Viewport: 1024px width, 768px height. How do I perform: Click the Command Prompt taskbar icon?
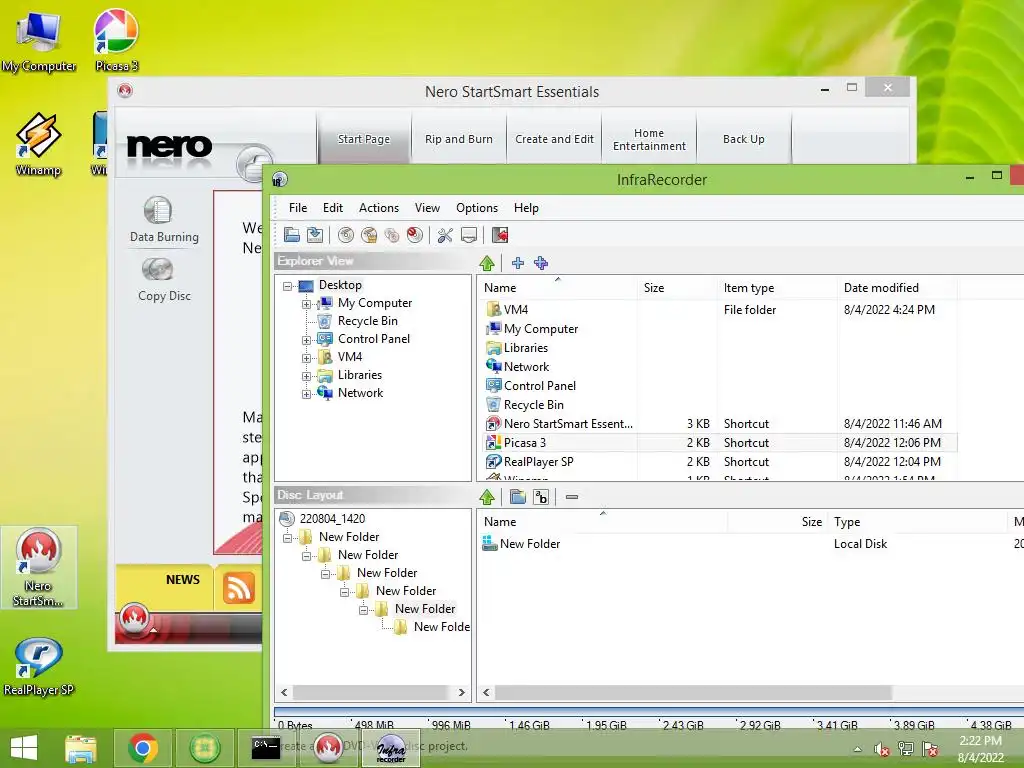tap(266, 748)
